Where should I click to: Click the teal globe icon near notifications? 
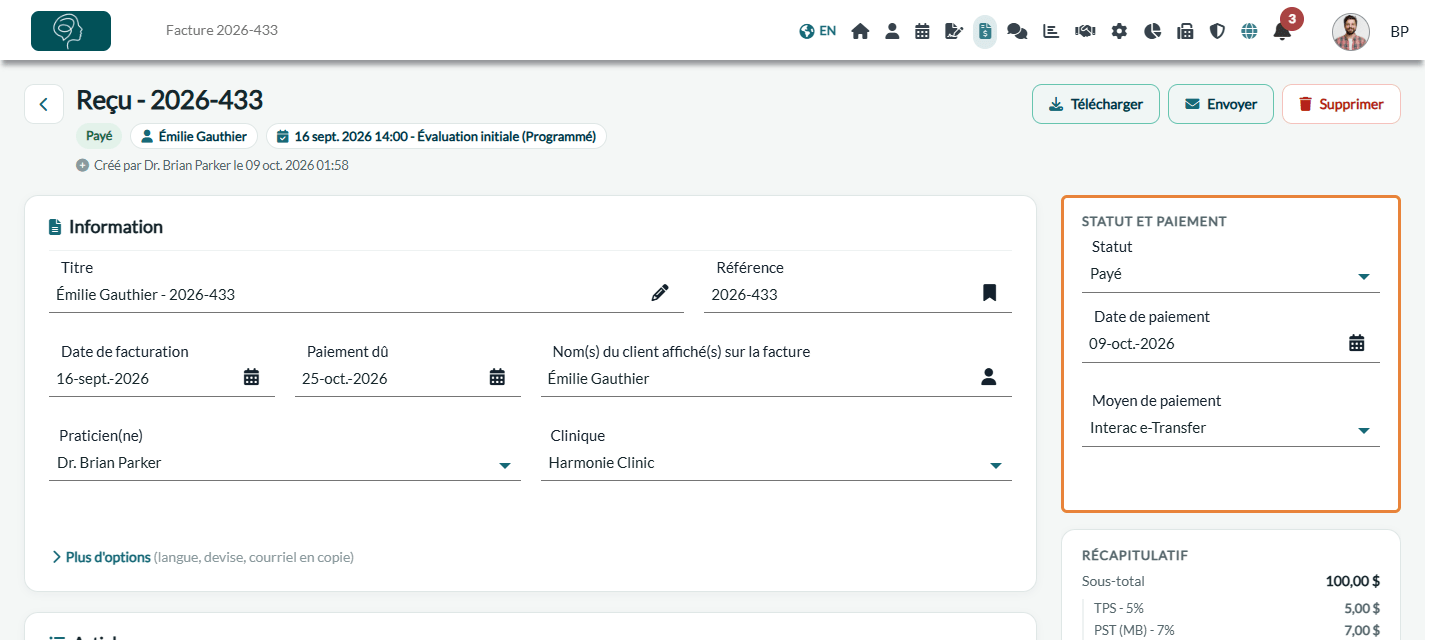click(1249, 31)
